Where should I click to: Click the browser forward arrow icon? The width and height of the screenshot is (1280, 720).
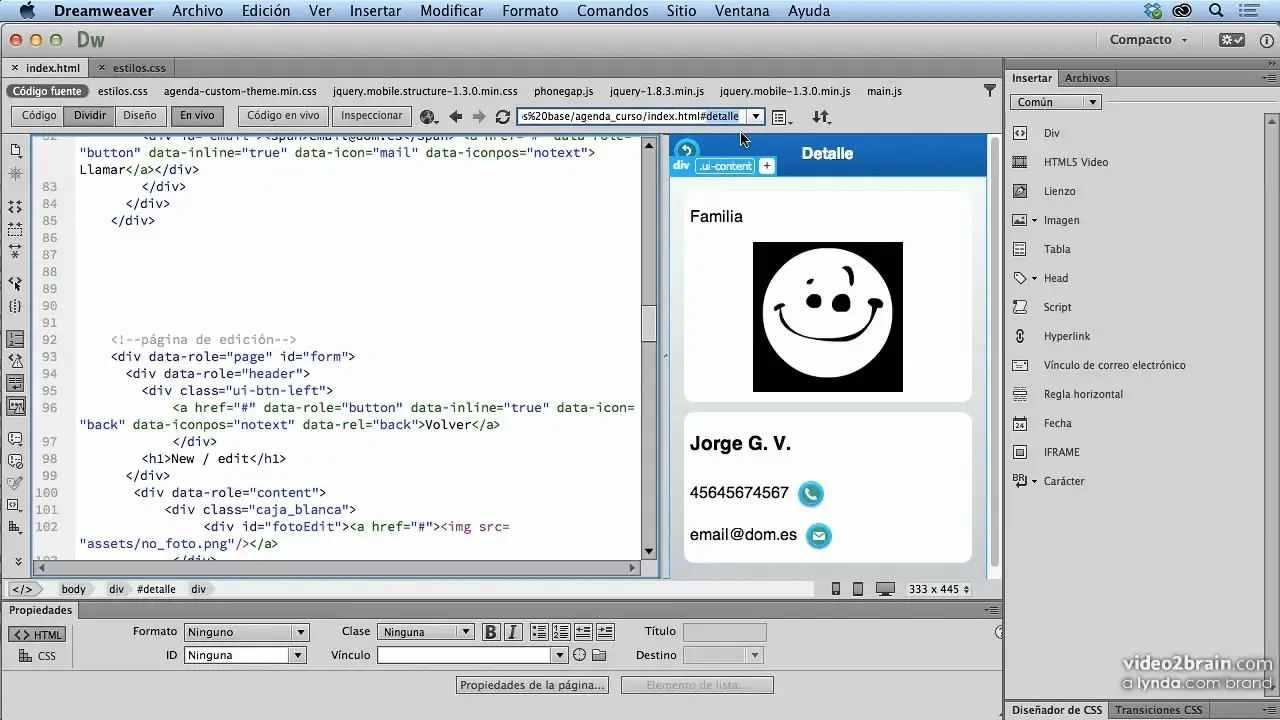point(479,117)
